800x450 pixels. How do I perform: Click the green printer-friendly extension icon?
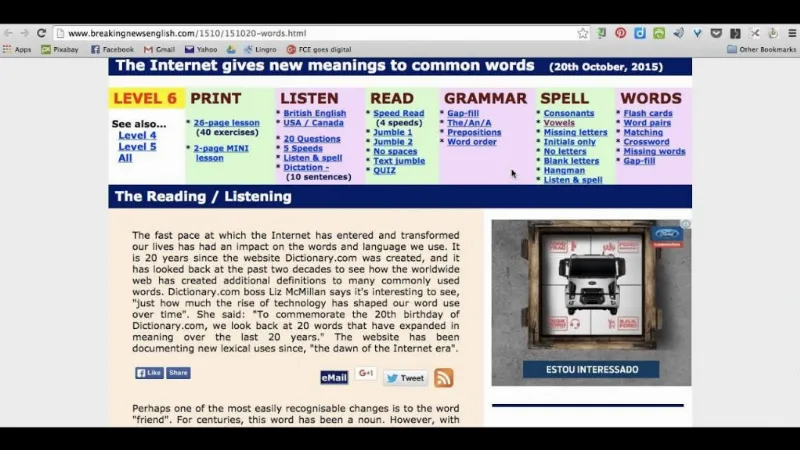pos(659,33)
